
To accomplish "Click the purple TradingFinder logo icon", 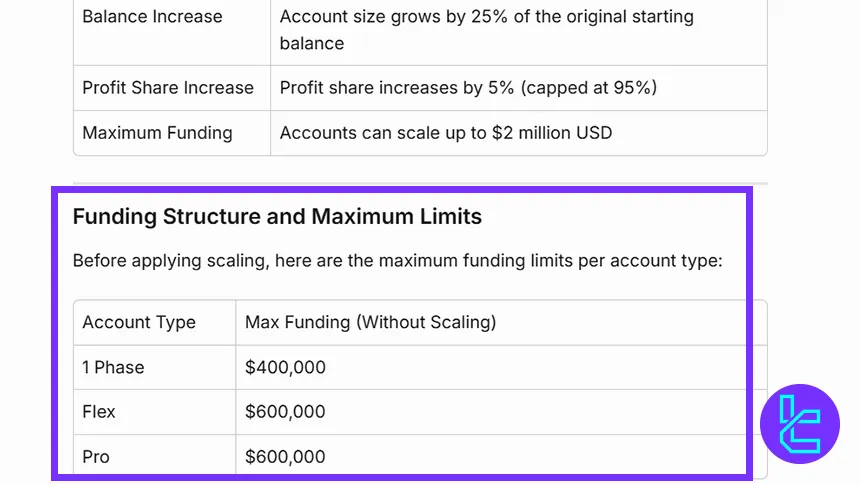I will coord(799,423).
